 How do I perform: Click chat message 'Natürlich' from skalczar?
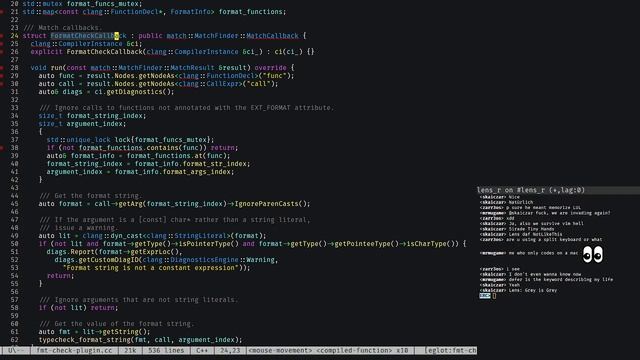(520, 202)
